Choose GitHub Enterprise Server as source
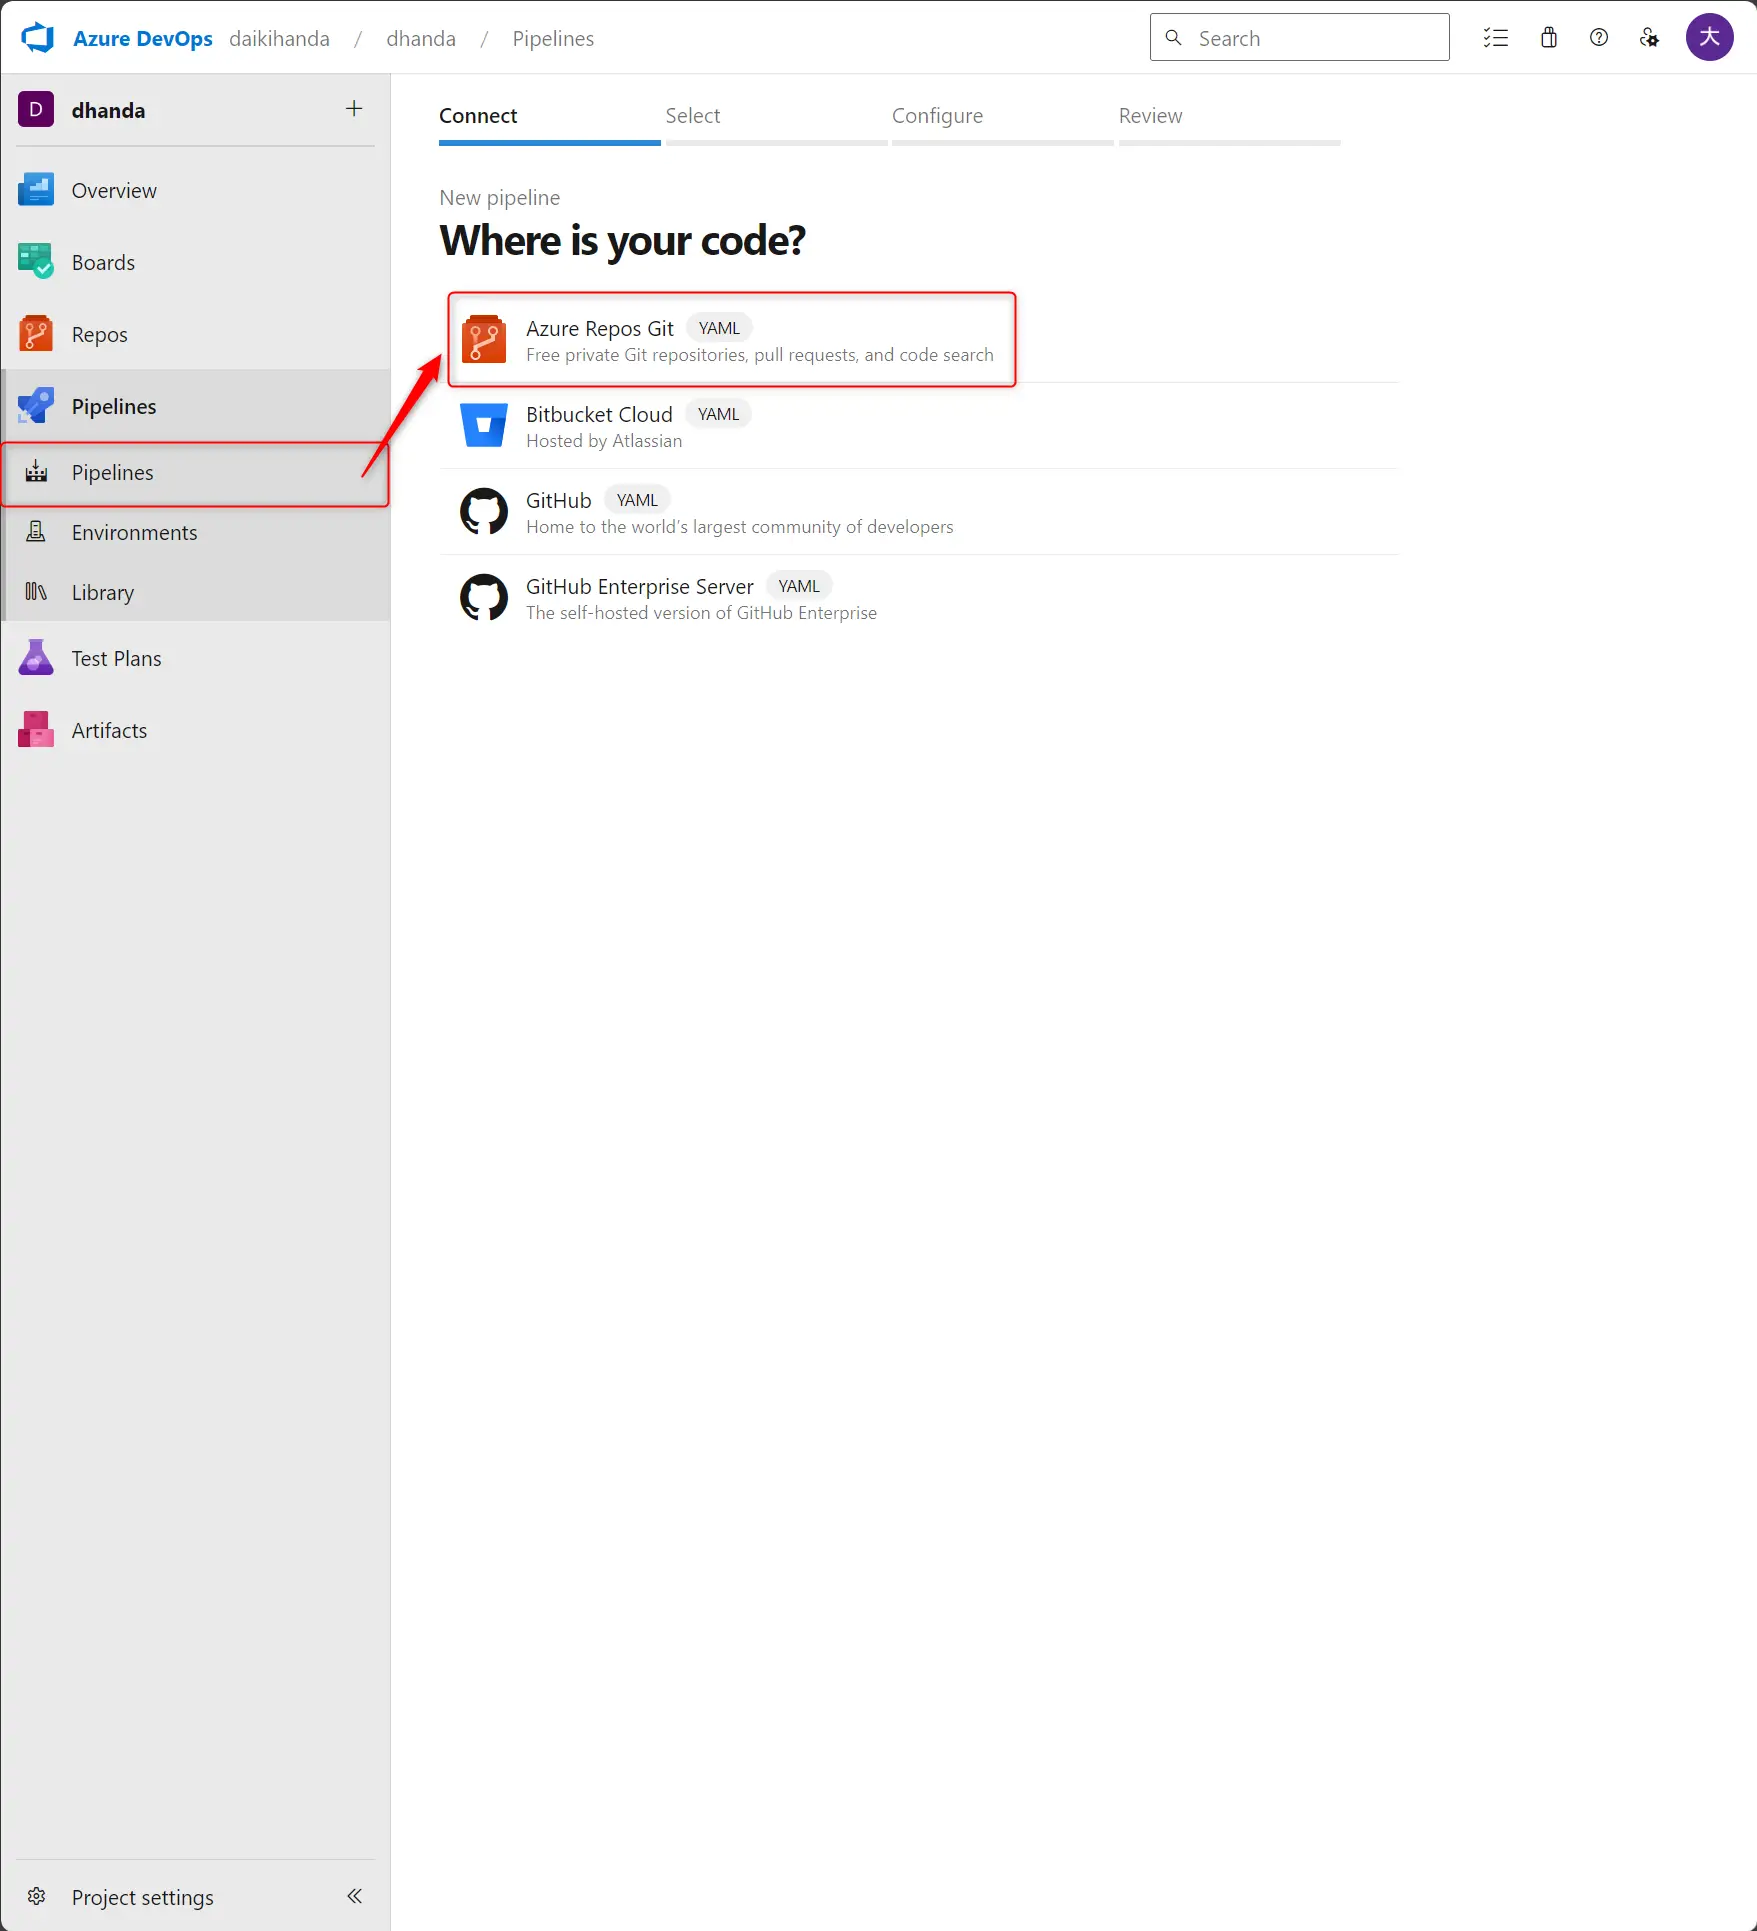This screenshot has height=1931, width=1757. click(x=918, y=598)
